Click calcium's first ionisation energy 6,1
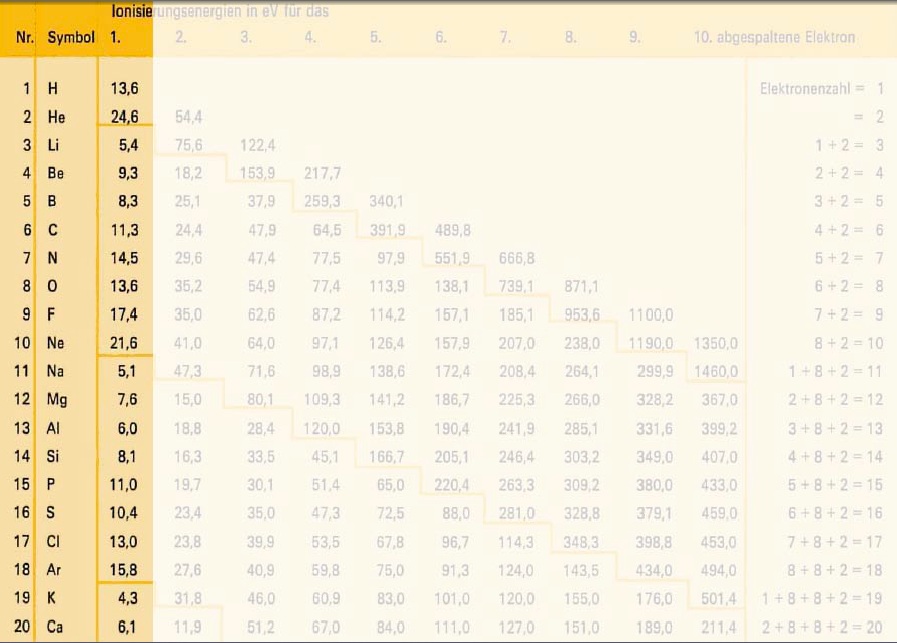 click(127, 627)
